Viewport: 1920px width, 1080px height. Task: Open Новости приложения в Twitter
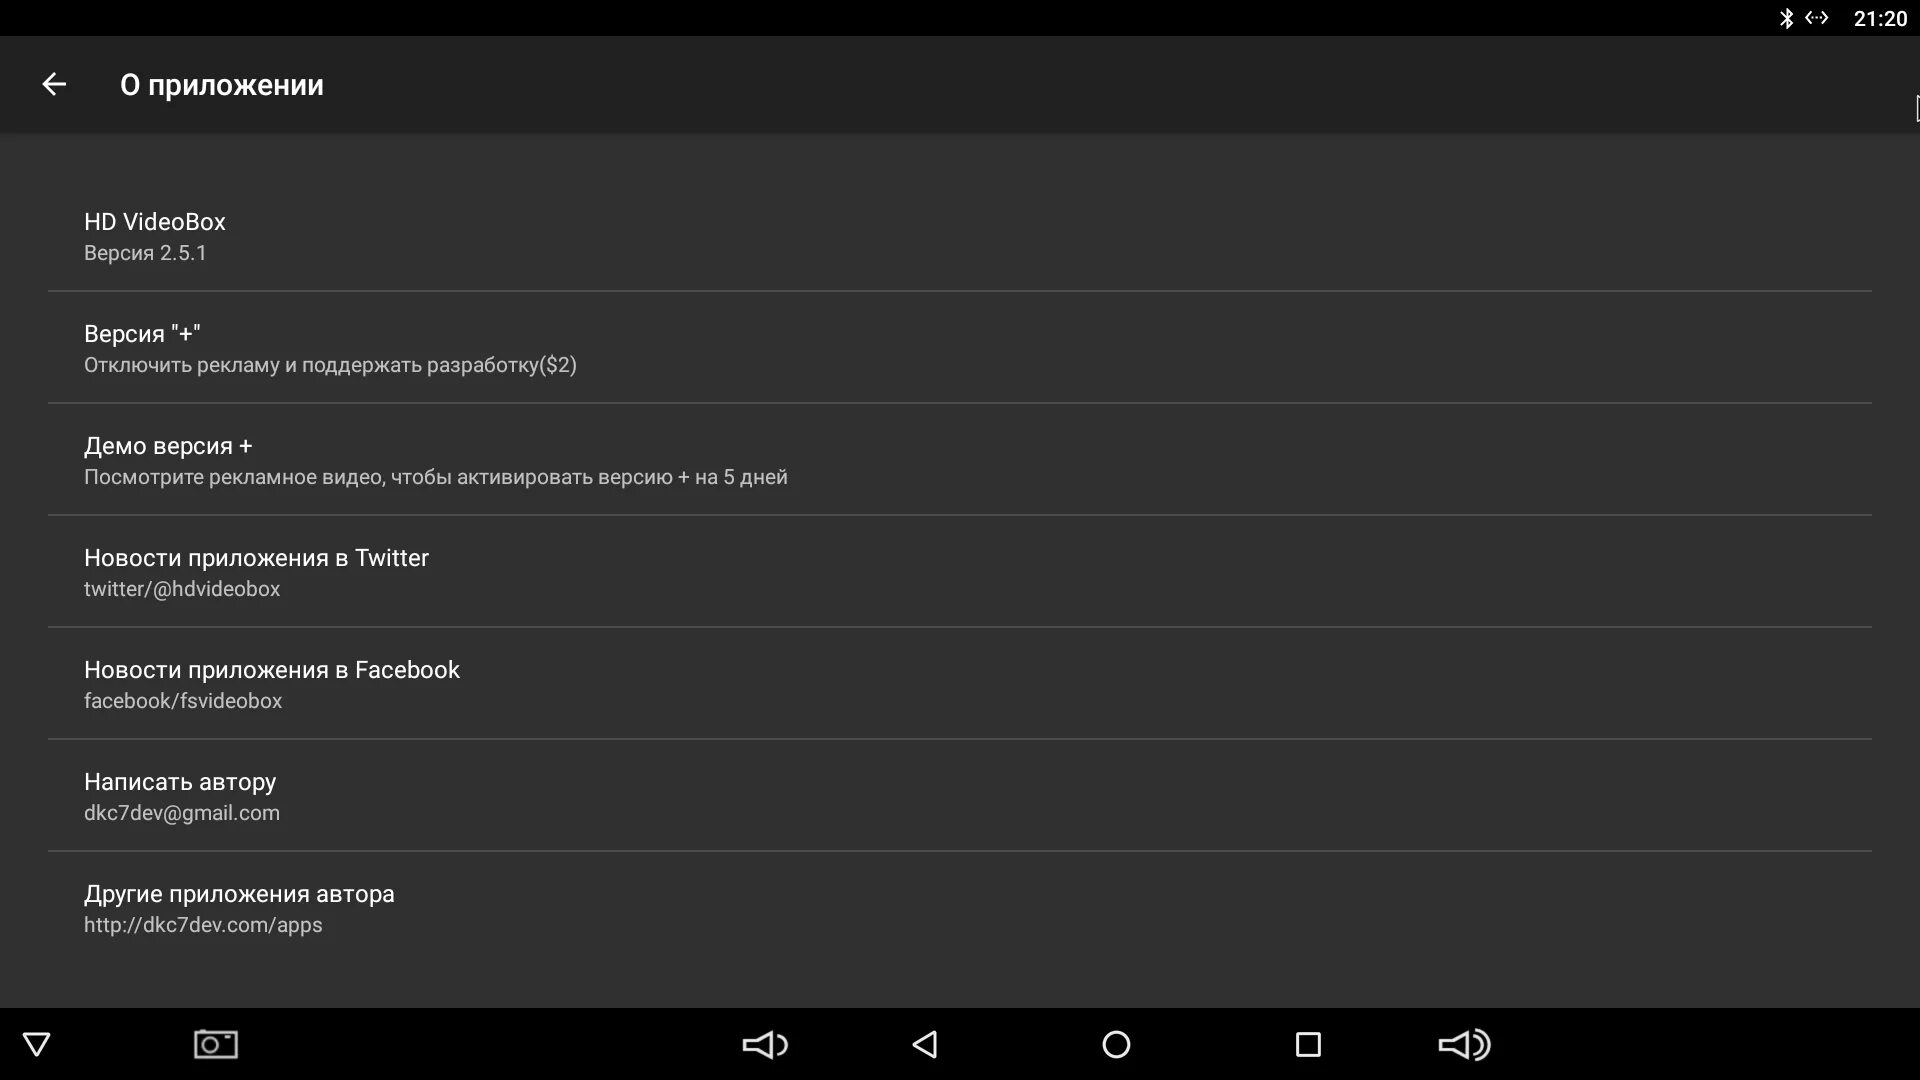click(960, 572)
